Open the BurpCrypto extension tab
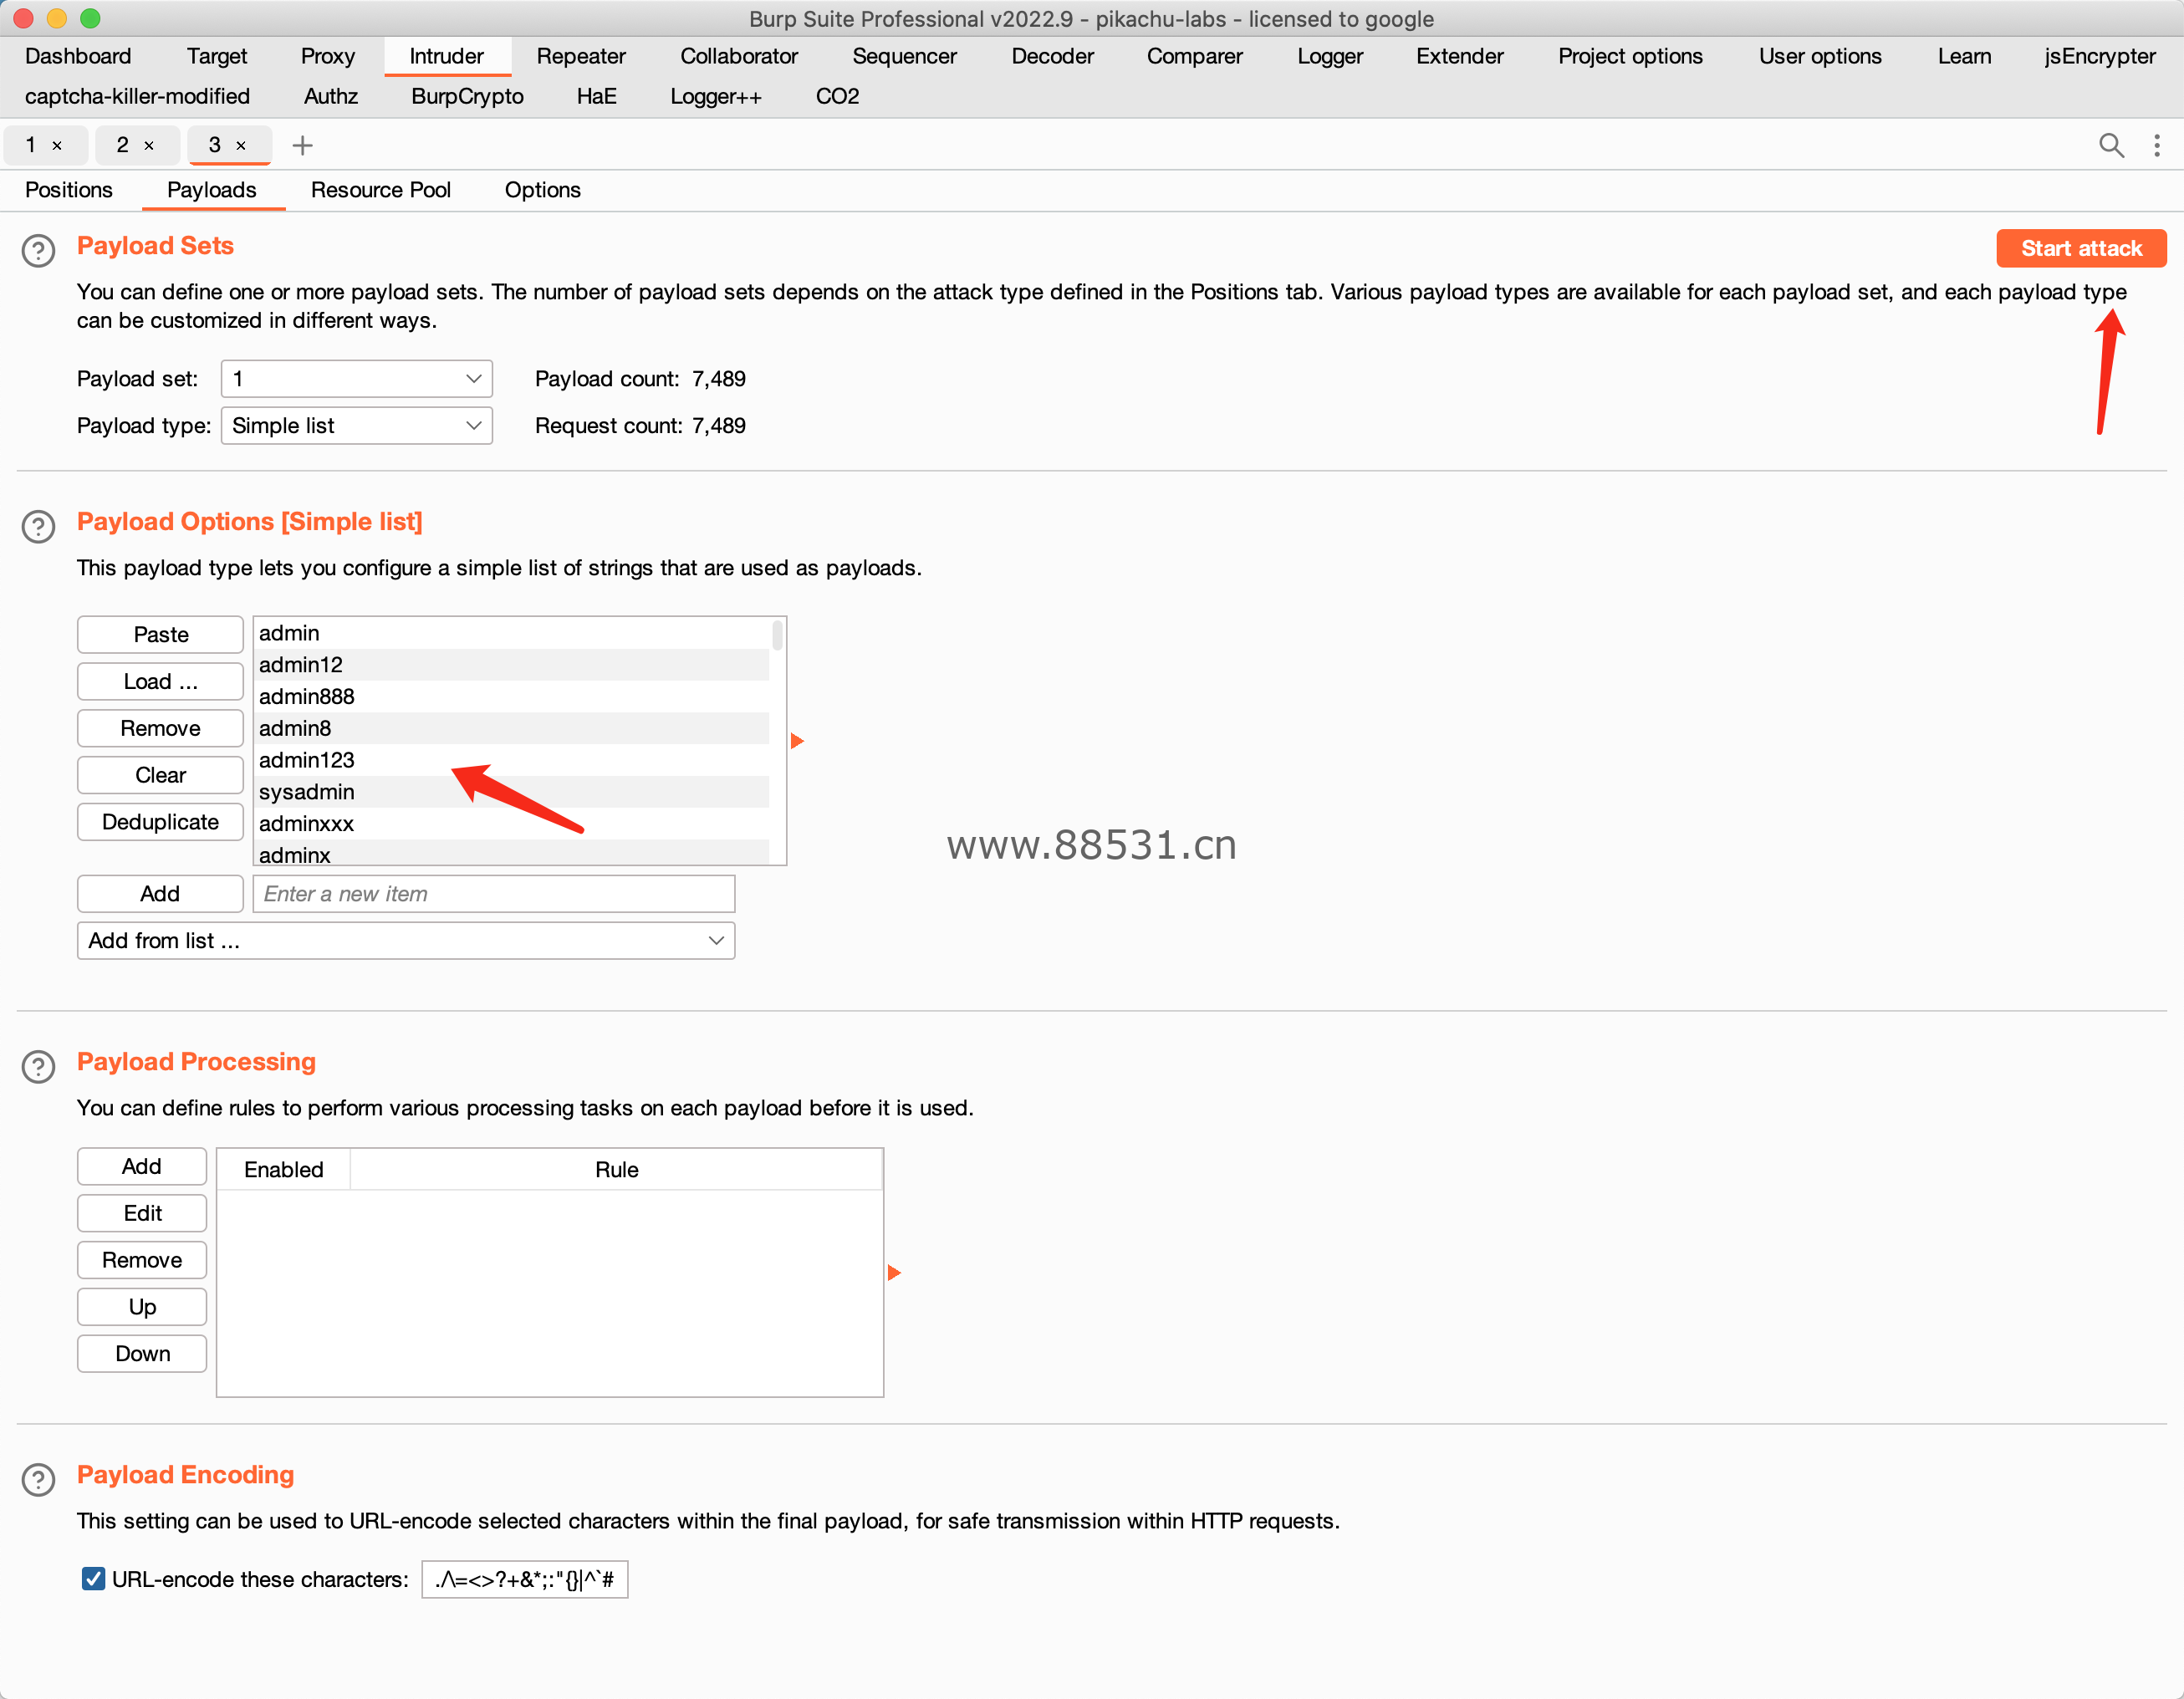 pos(467,96)
